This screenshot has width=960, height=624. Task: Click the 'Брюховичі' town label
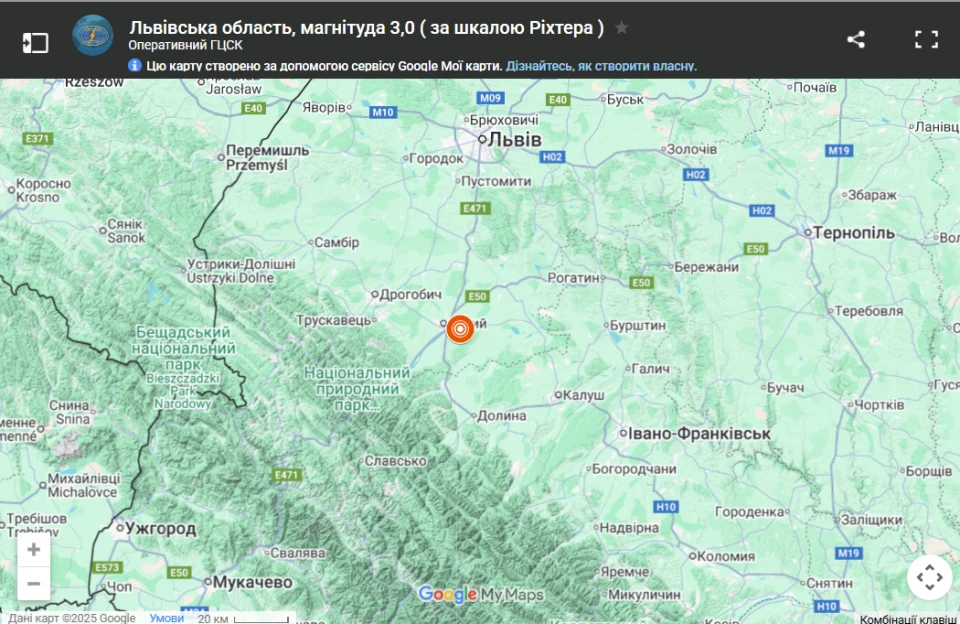[x=504, y=120]
